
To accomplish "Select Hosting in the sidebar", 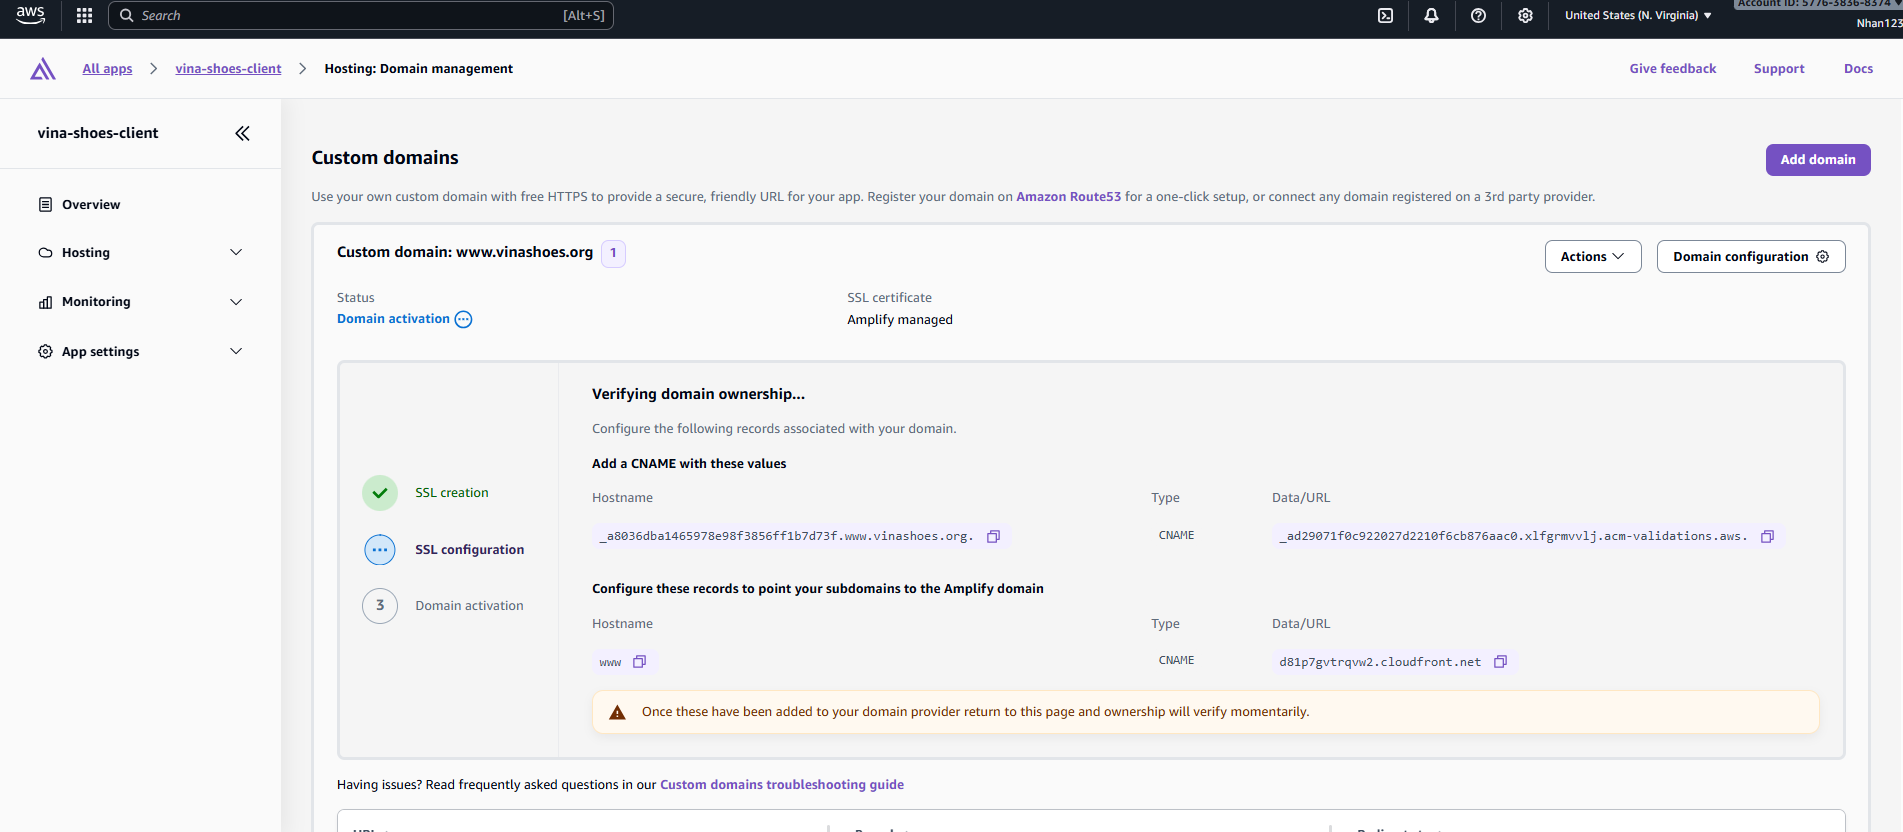I will (x=86, y=253).
